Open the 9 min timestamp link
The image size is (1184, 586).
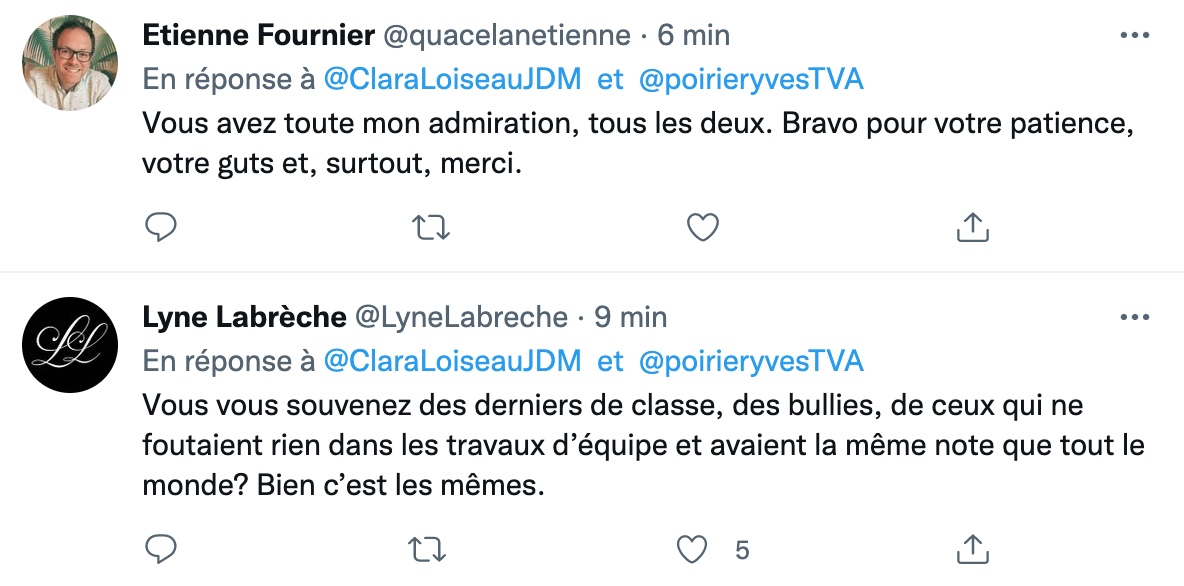[x=631, y=317]
